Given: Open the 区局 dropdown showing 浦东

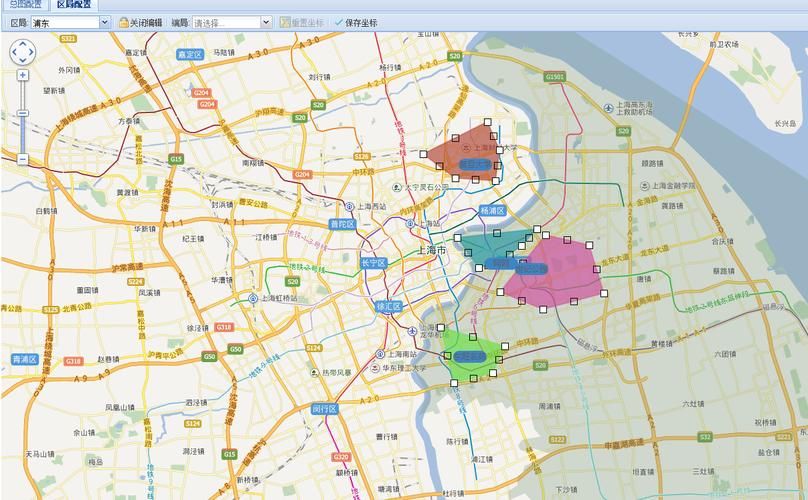Looking at the screenshot, I should (70, 22).
